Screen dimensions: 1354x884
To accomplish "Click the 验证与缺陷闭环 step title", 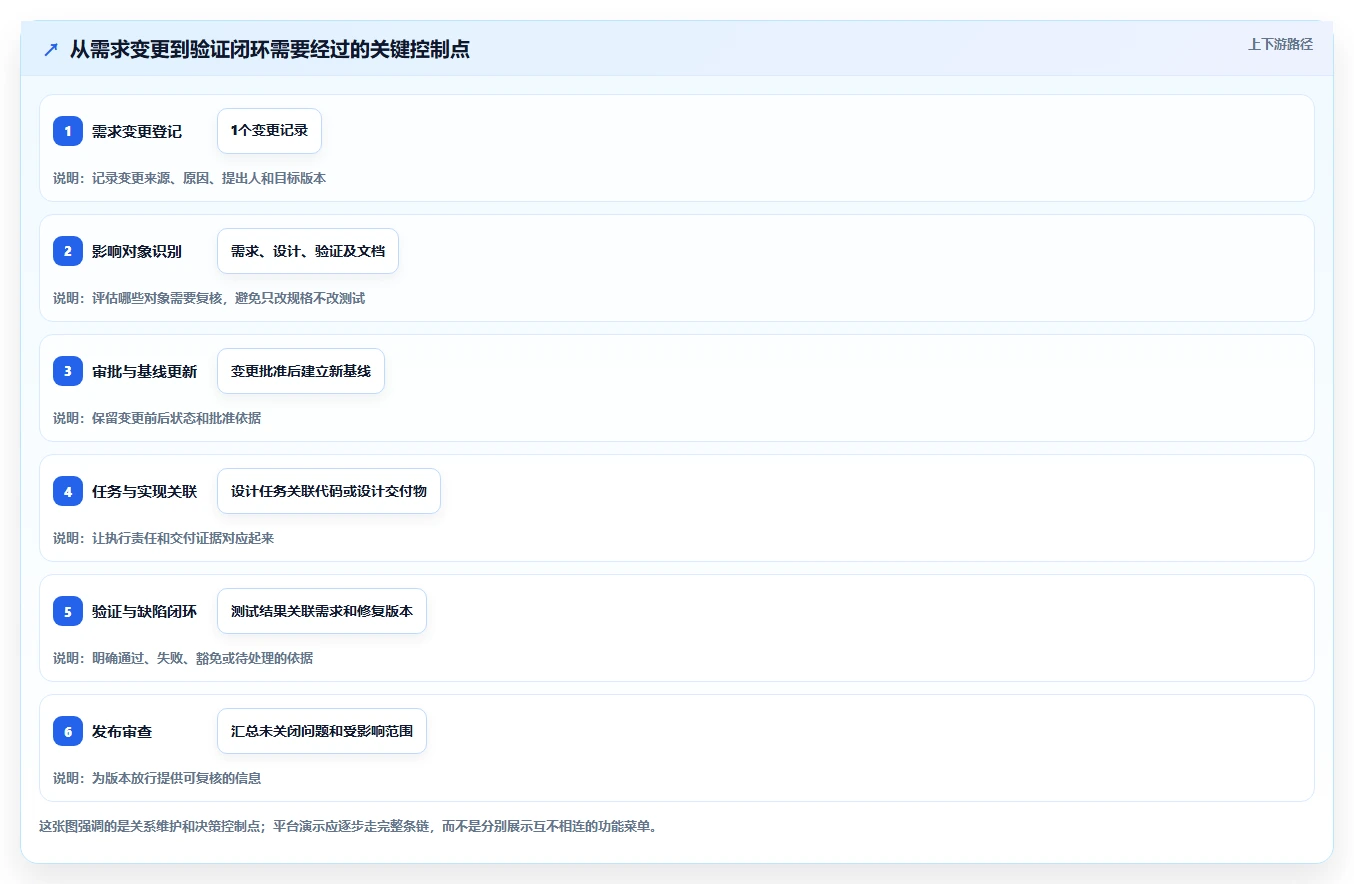I will pos(144,611).
